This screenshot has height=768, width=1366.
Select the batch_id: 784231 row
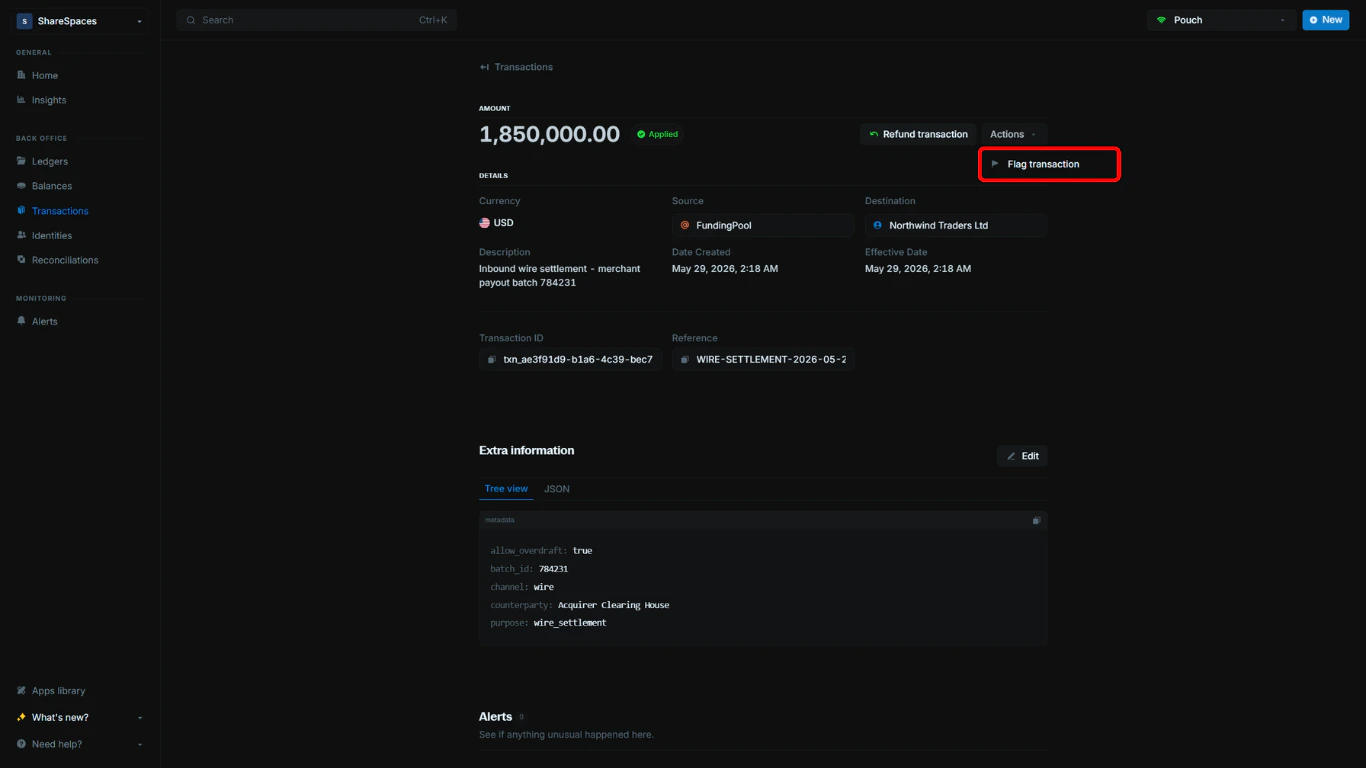[529, 569]
